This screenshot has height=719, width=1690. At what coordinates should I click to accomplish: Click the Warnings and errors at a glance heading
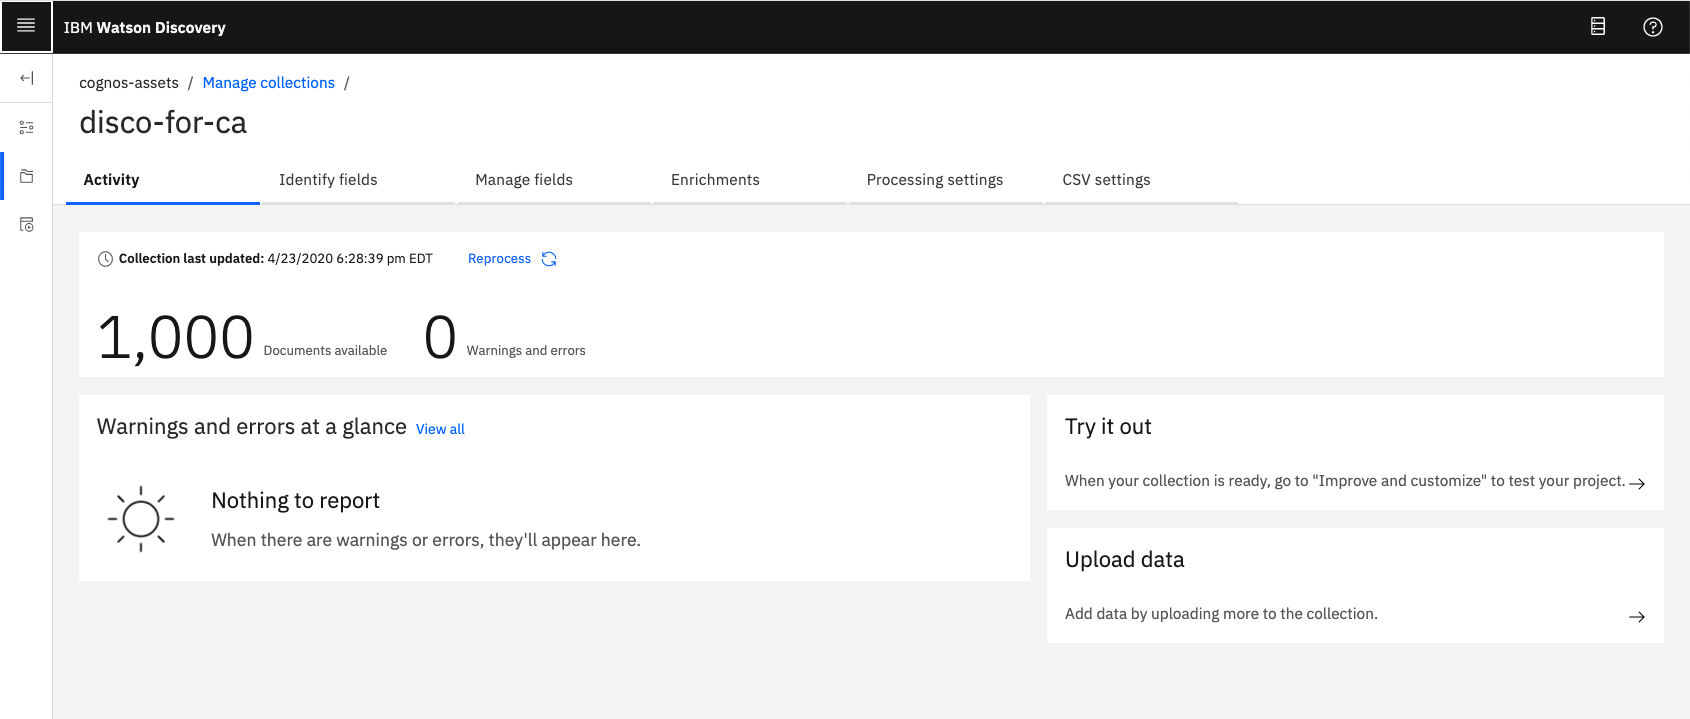coord(252,427)
